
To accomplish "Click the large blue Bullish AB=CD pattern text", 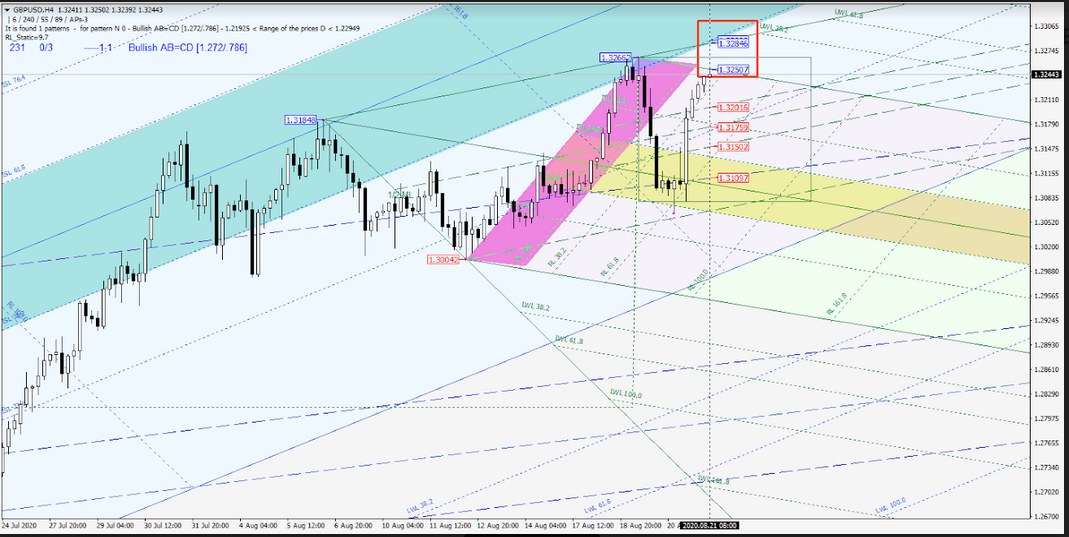I will tap(194, 47).
